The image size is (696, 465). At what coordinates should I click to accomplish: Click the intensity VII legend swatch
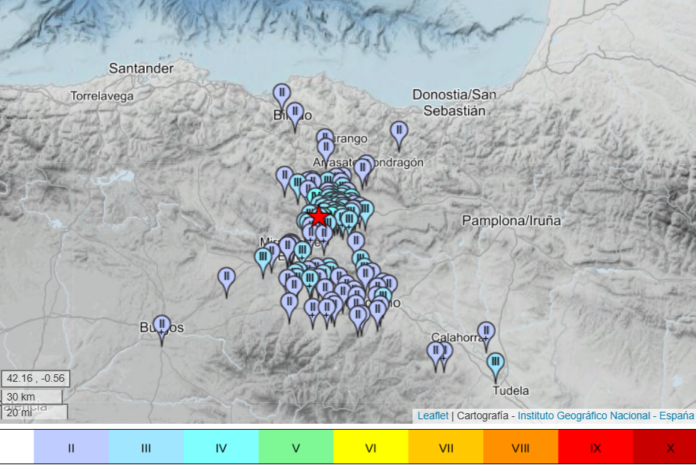446,448
